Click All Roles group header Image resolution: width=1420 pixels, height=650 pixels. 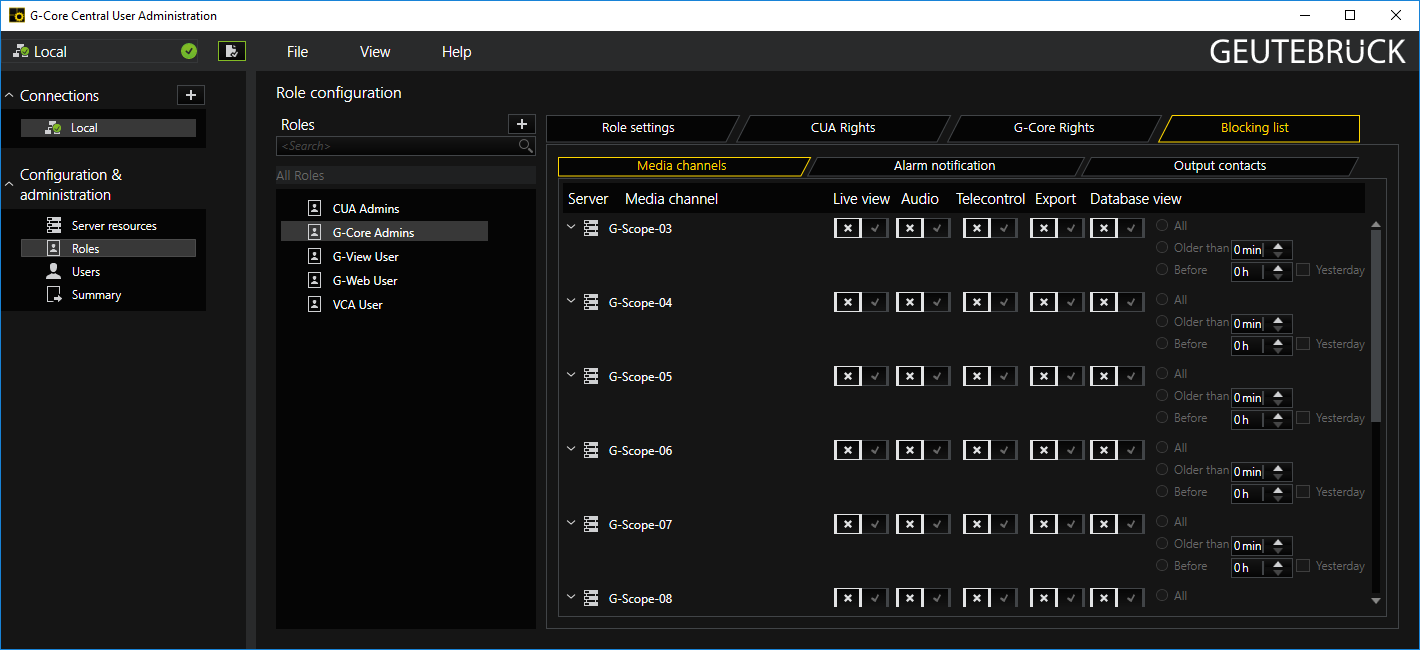coord(406,175)
